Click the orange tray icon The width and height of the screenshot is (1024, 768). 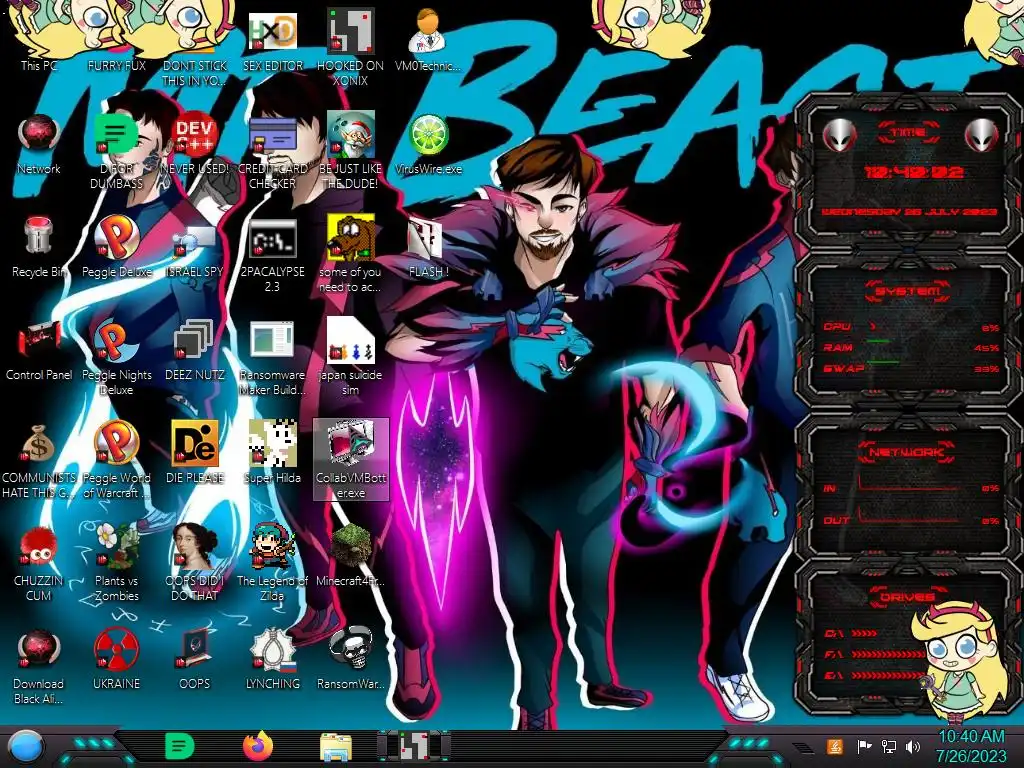(x=834, y=746)
